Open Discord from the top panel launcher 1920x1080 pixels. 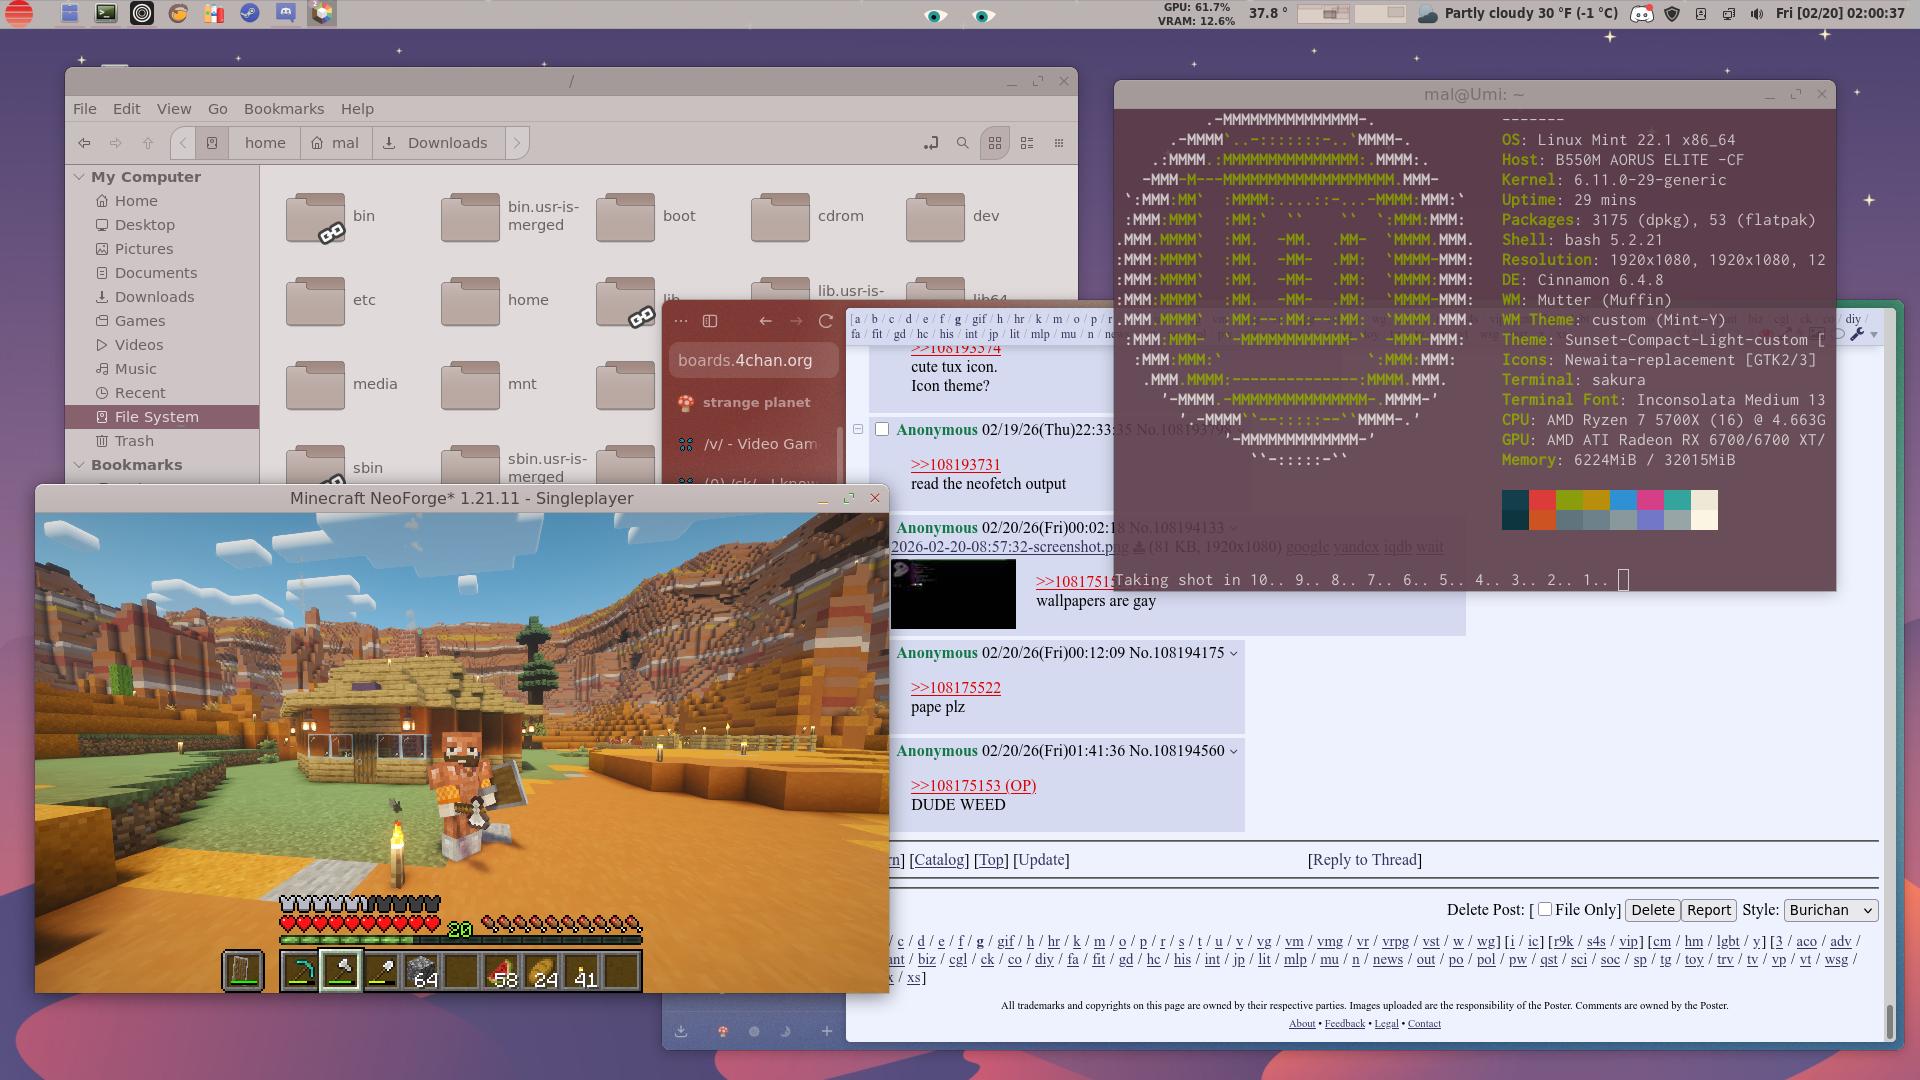285,14
